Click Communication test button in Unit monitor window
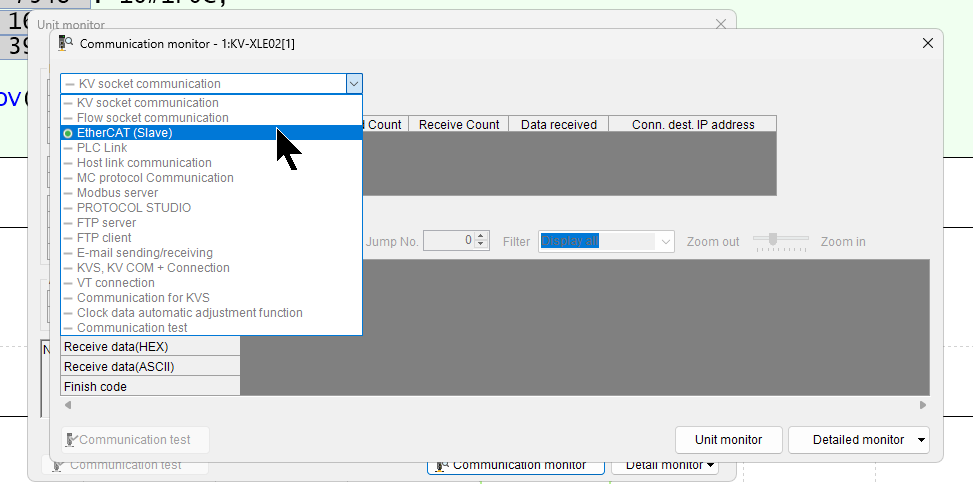Viewport: 973px width, 484px height. click(125, 465)
